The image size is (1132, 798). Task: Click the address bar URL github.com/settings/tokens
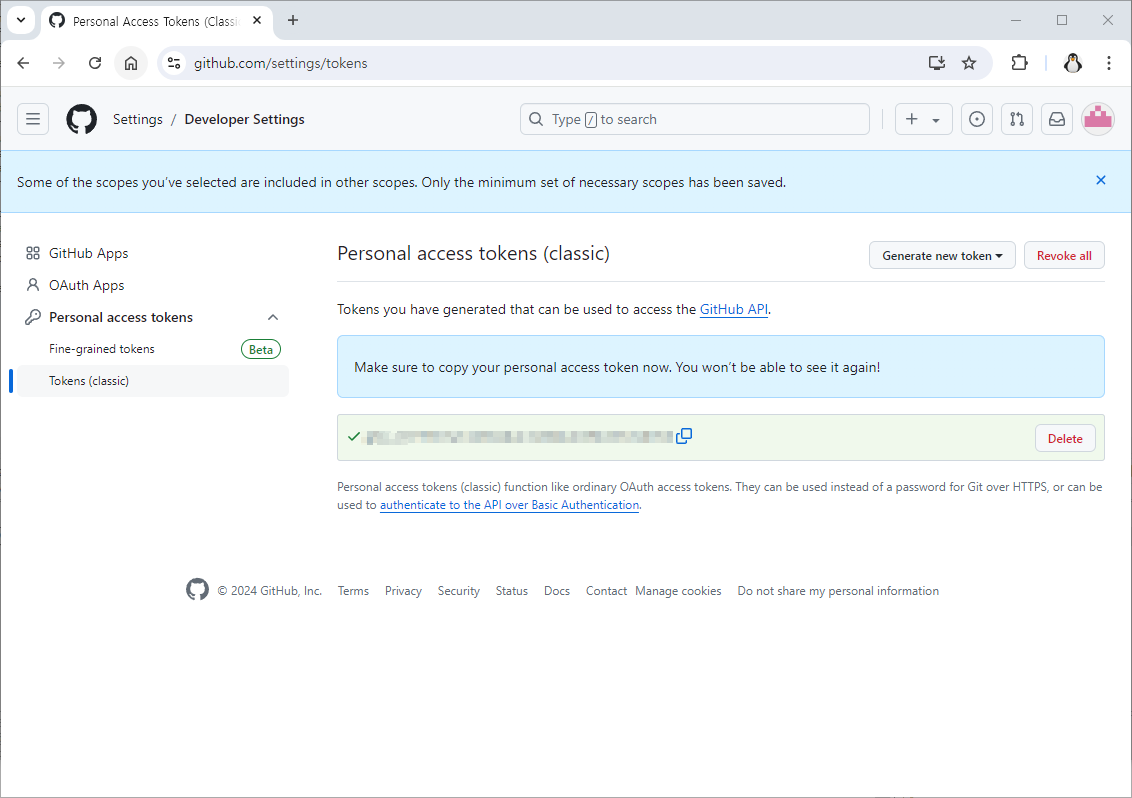pos(280,63)
